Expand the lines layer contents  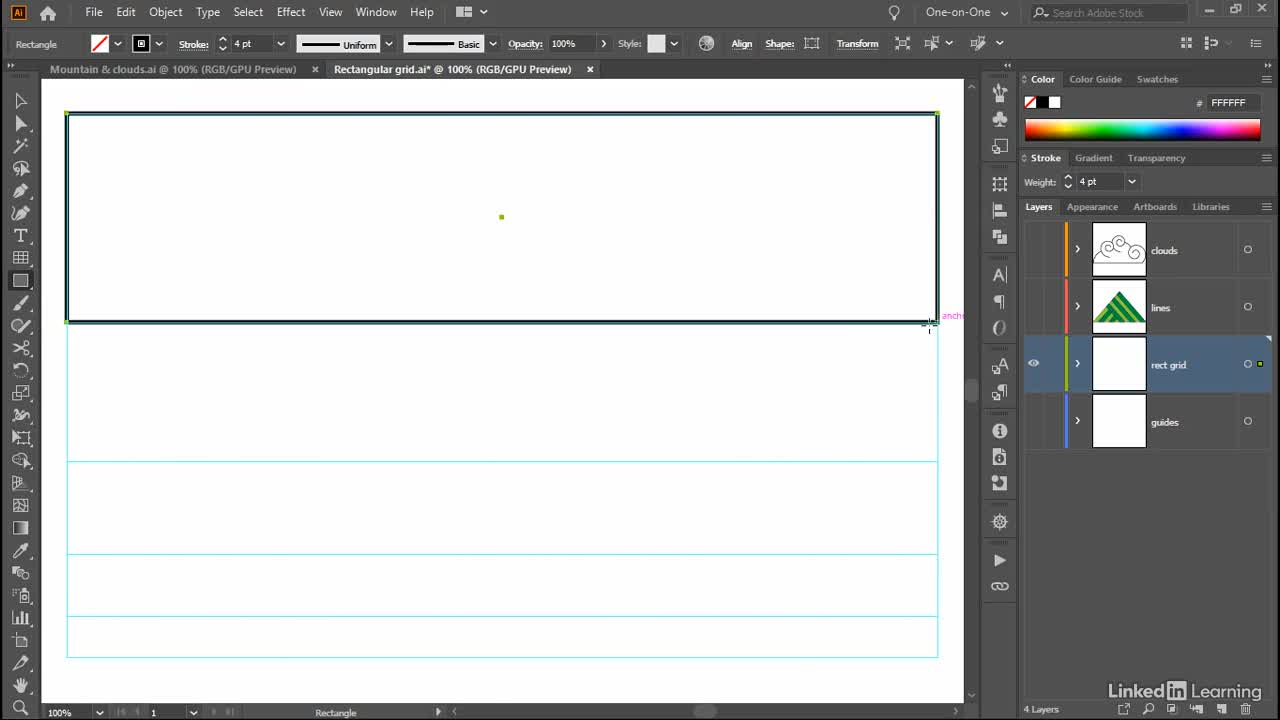[x=1077, y=307]
